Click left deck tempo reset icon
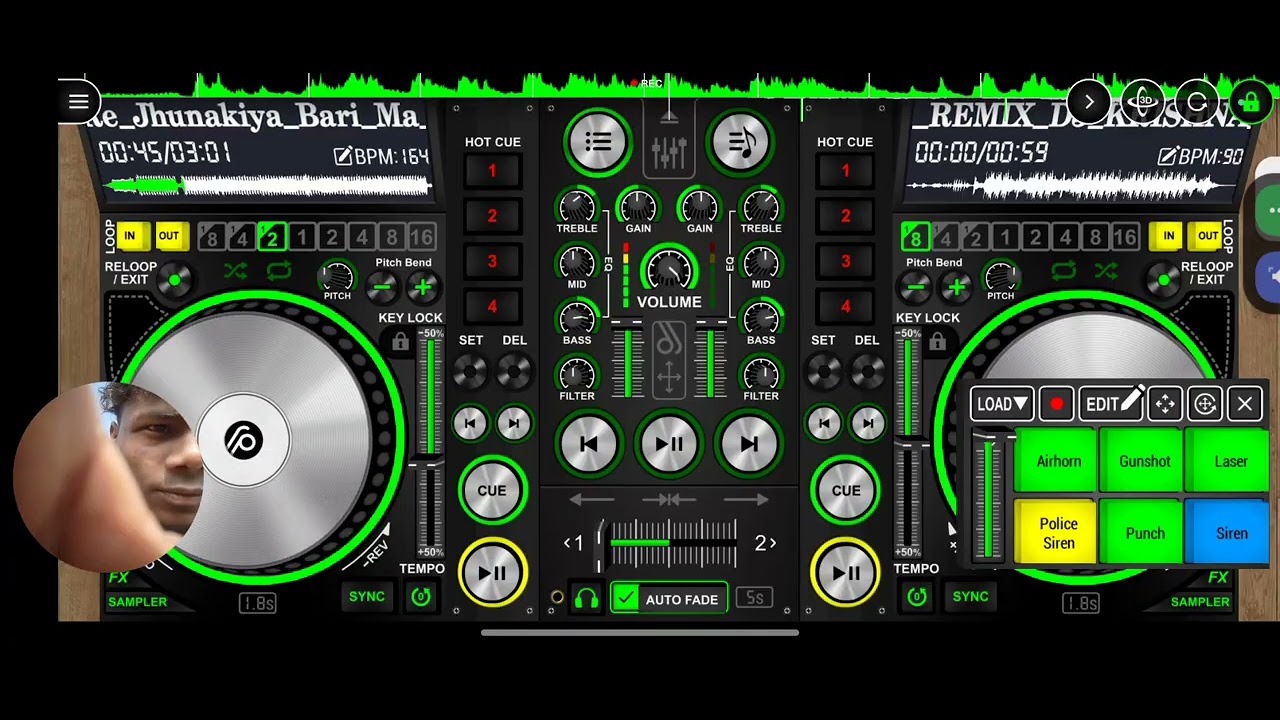Image resolution: width=1280 pixels, height=720 pixels. [x=421, y=597]
